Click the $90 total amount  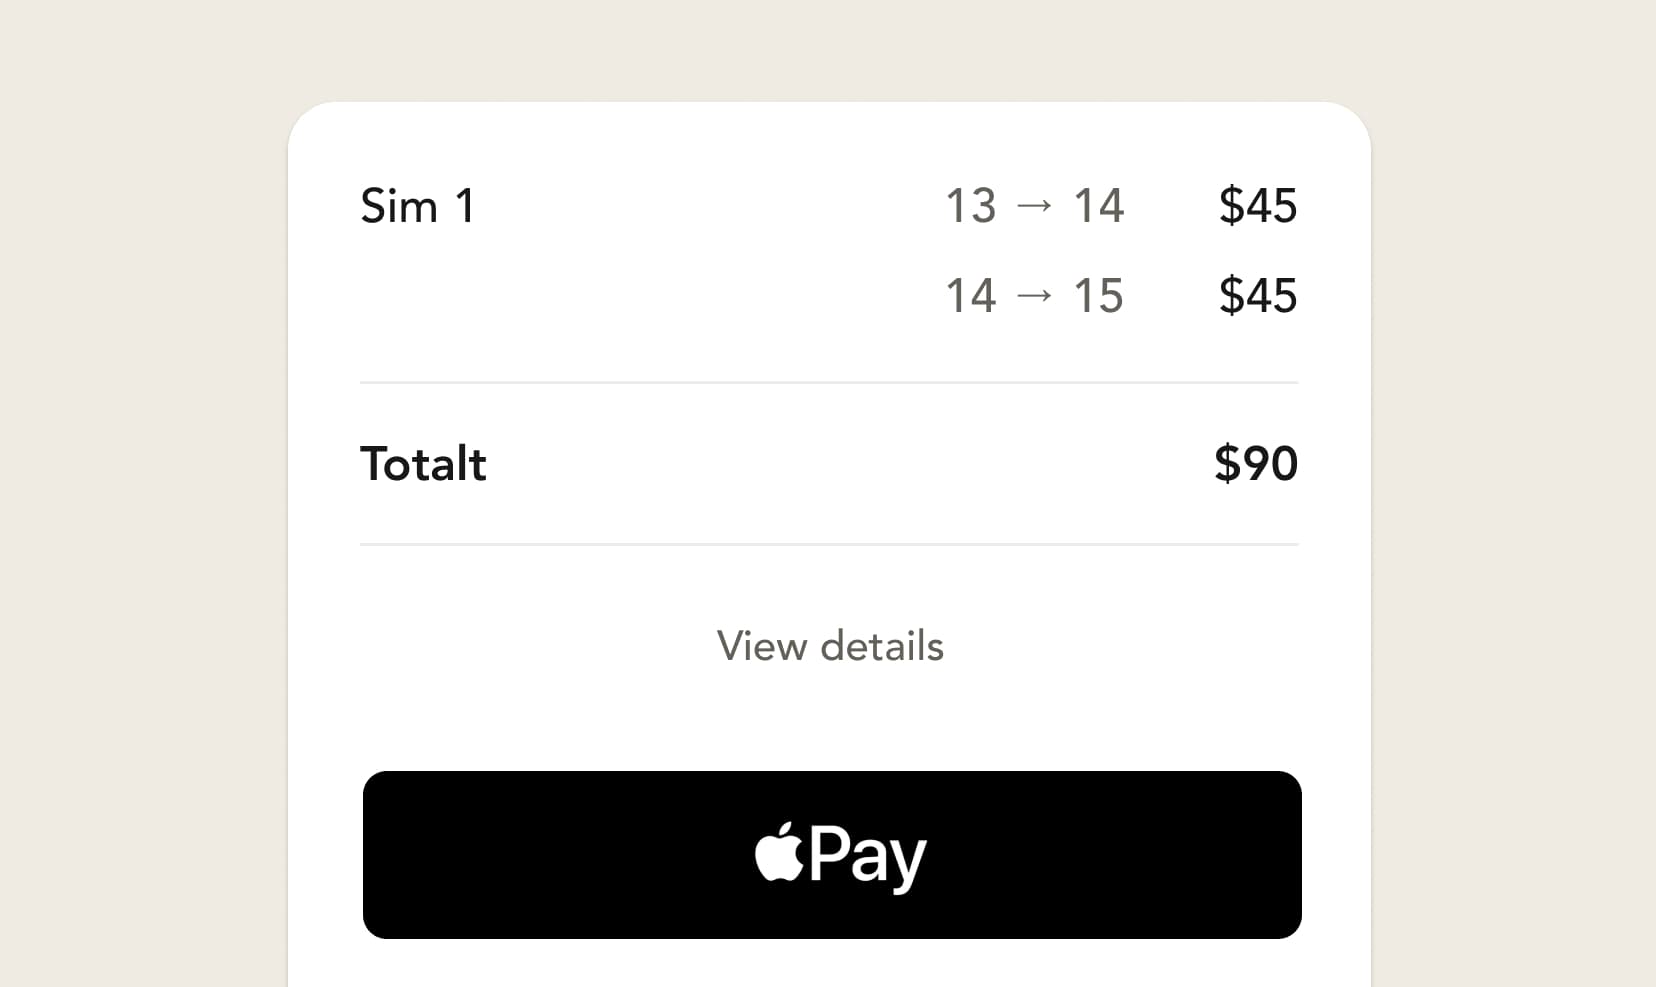coord(1256,464)
